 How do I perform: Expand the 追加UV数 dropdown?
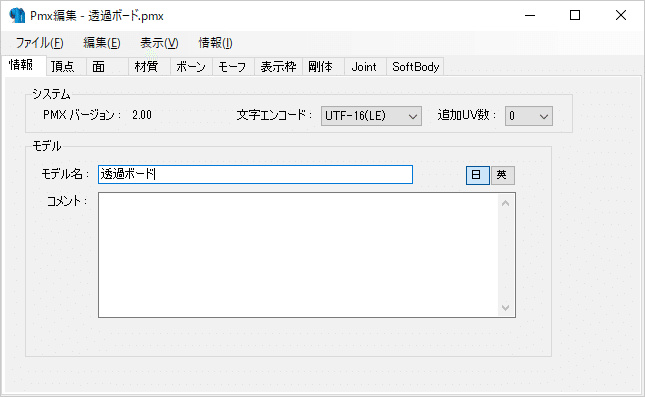pyautogui.click(x=529, y=116)
